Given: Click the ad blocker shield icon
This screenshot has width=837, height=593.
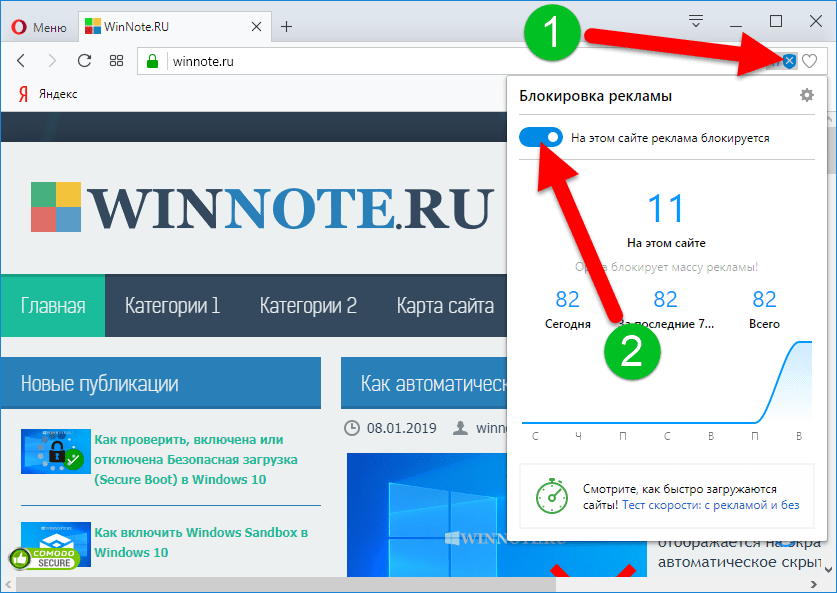Looking at the screenshot, I should tap(789, 61).
